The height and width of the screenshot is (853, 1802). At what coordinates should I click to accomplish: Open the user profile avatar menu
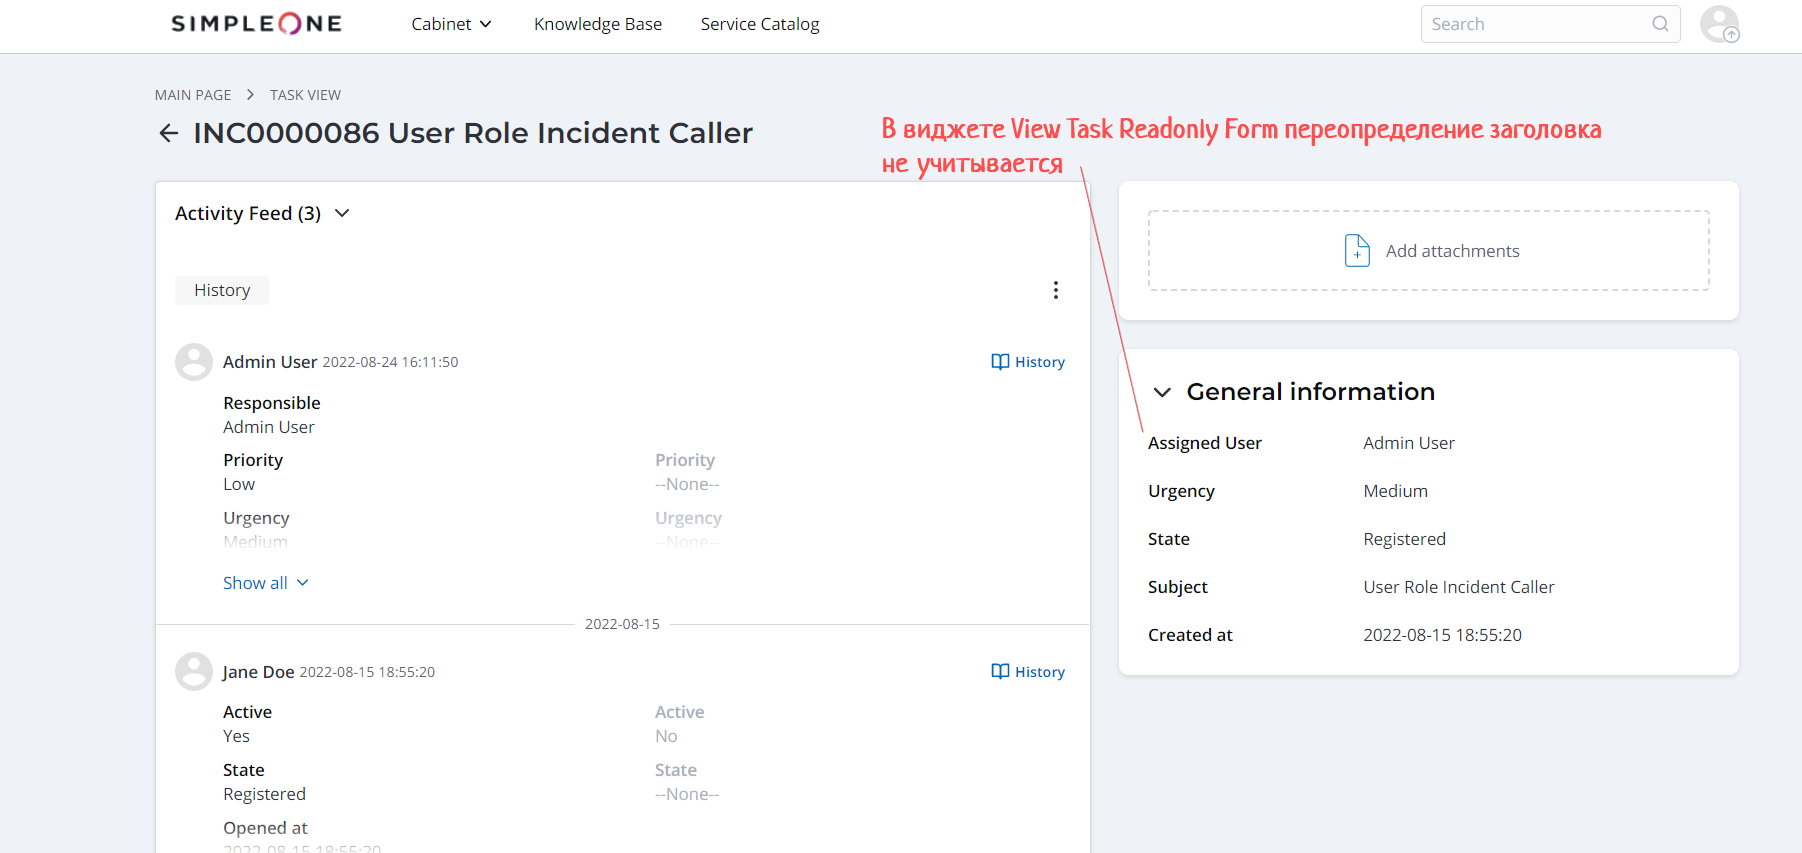[x=1719, y=24]
